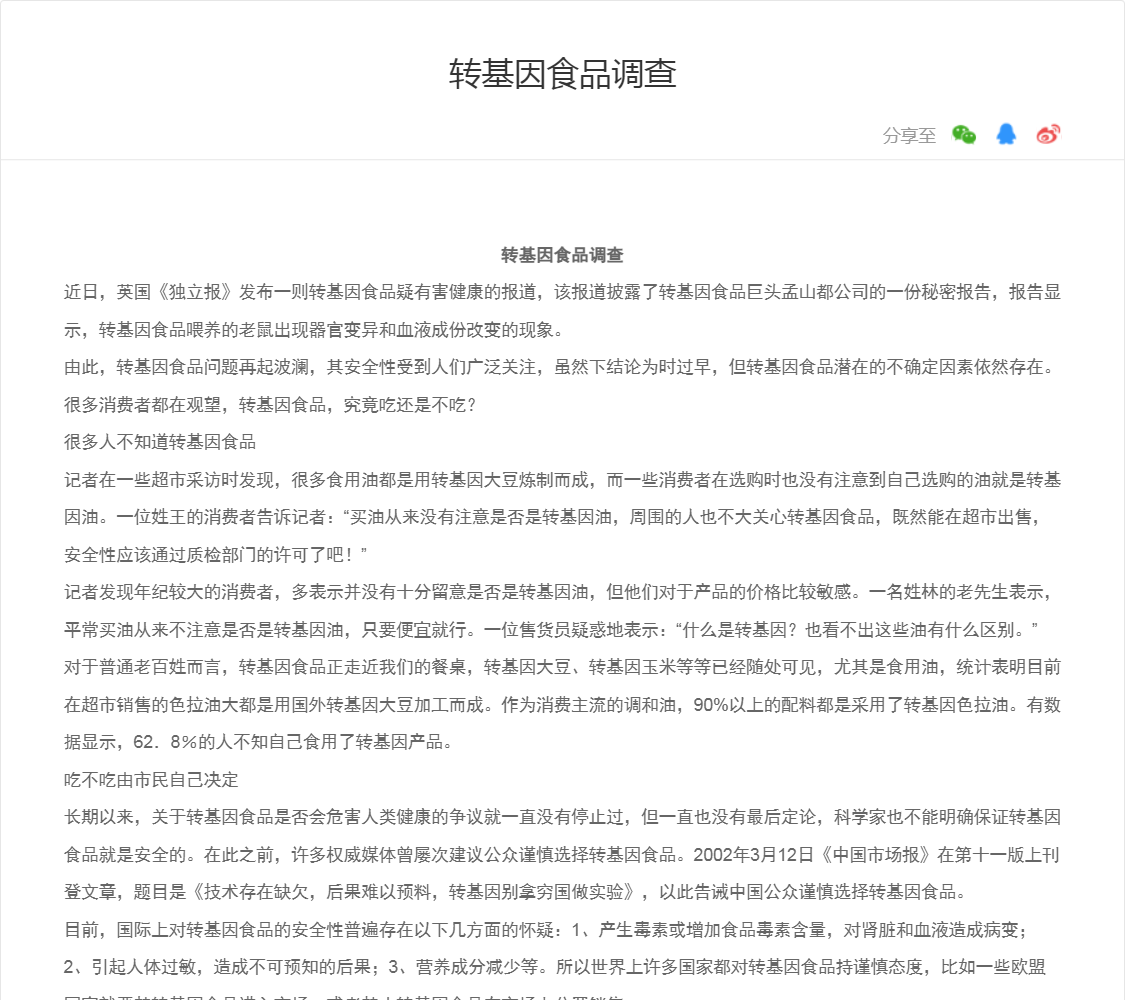Click the figure '62．8%' in the article
The width and height of the screenshot is (1125, 1000).
pos(166,742)
